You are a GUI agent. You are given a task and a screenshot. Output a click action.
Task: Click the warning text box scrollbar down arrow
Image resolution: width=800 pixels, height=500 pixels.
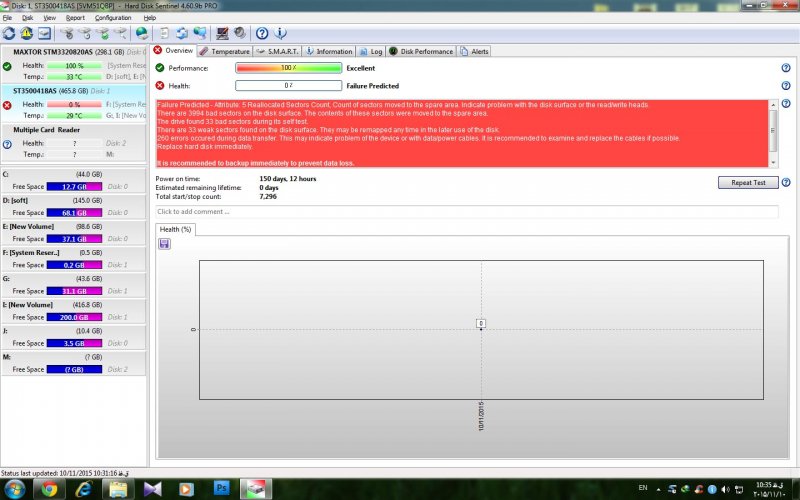point(773,162)
